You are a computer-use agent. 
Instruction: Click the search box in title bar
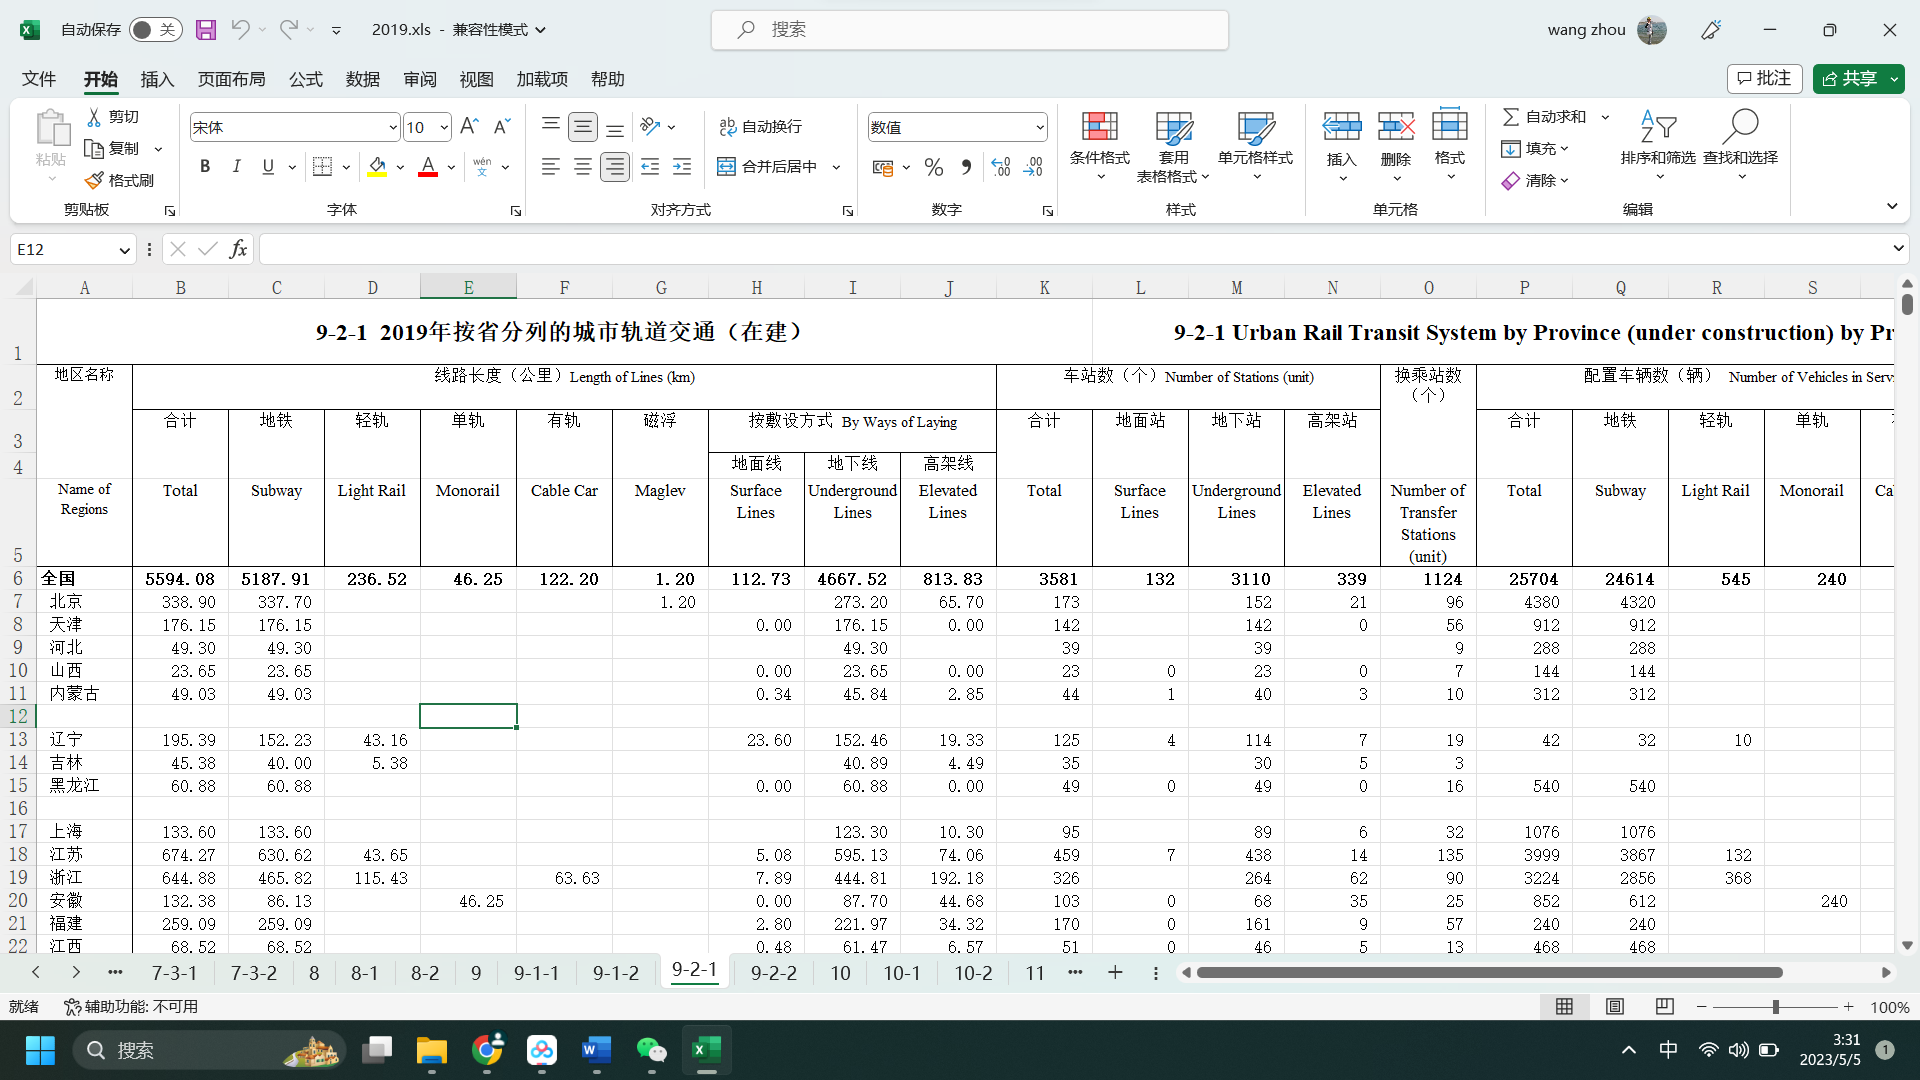point(970,30)
